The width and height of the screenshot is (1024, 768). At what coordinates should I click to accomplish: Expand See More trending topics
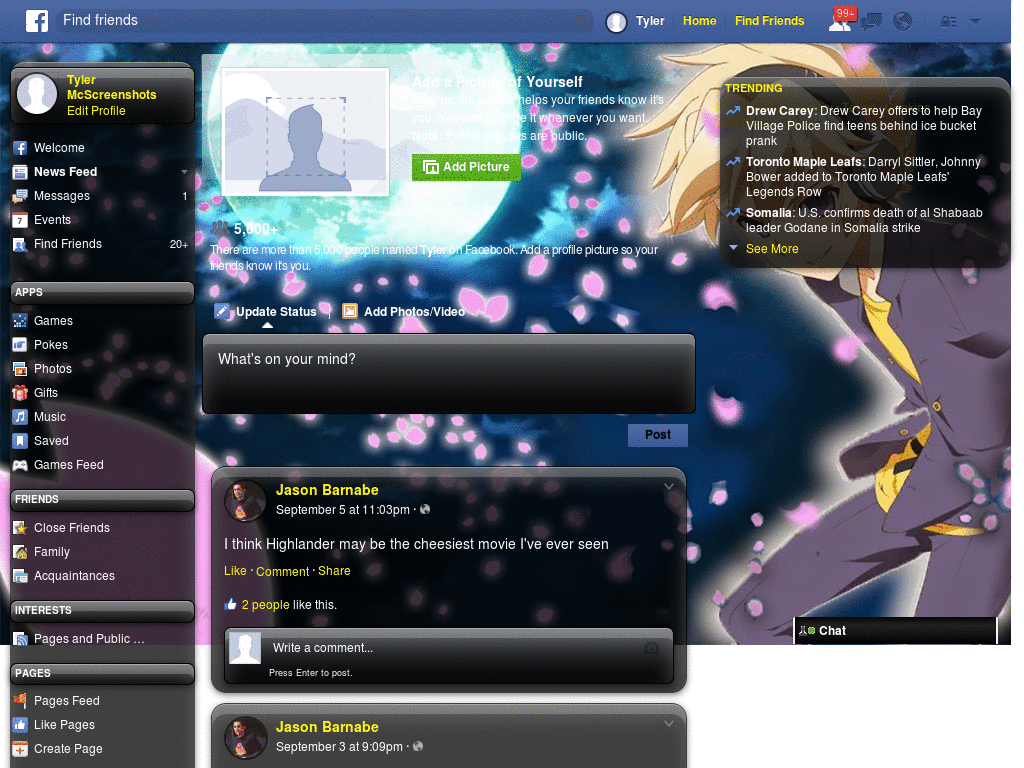[x=772, y=249]
